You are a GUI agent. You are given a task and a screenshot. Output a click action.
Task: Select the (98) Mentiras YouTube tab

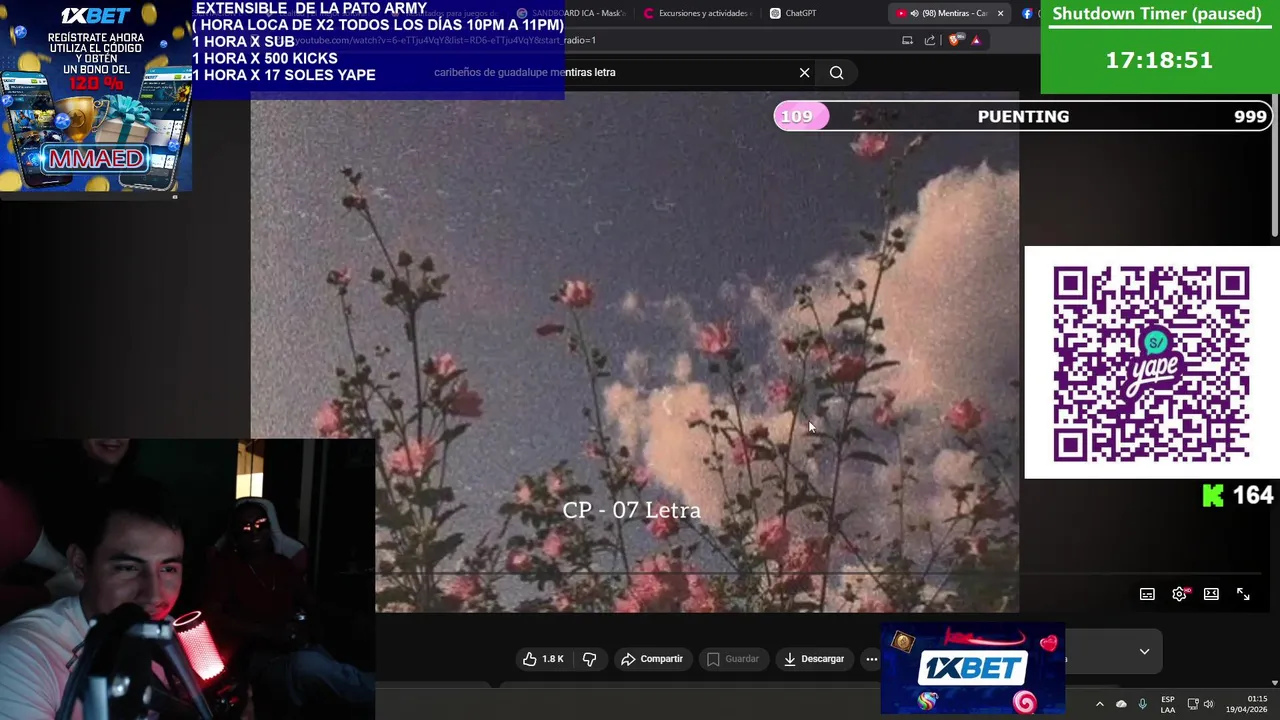point(950,13)
